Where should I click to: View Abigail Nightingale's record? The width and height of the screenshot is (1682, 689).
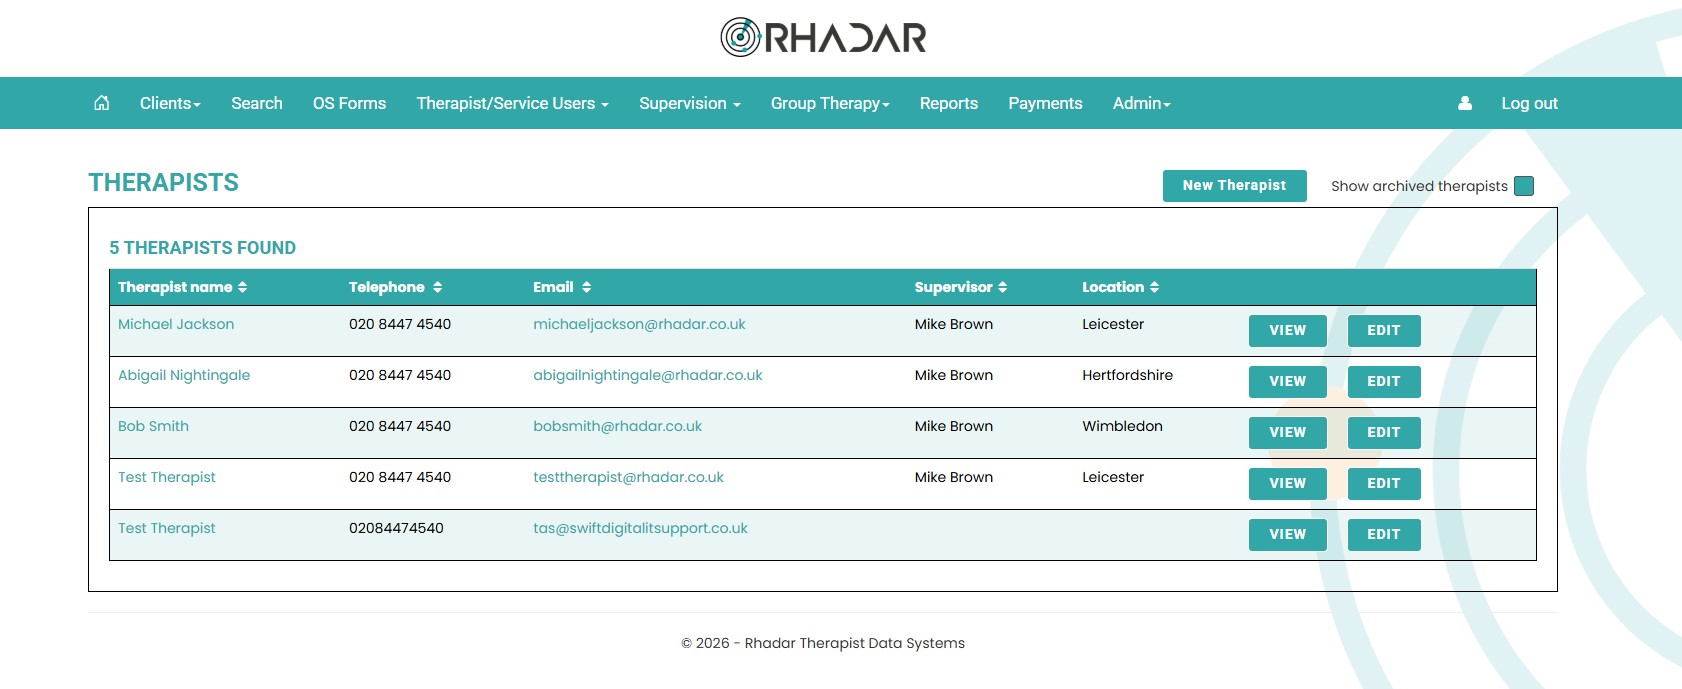[x=1287, y=382]
